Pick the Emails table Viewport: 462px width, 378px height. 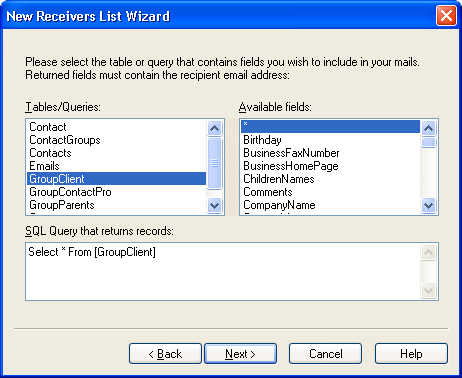tap(116, 166)
